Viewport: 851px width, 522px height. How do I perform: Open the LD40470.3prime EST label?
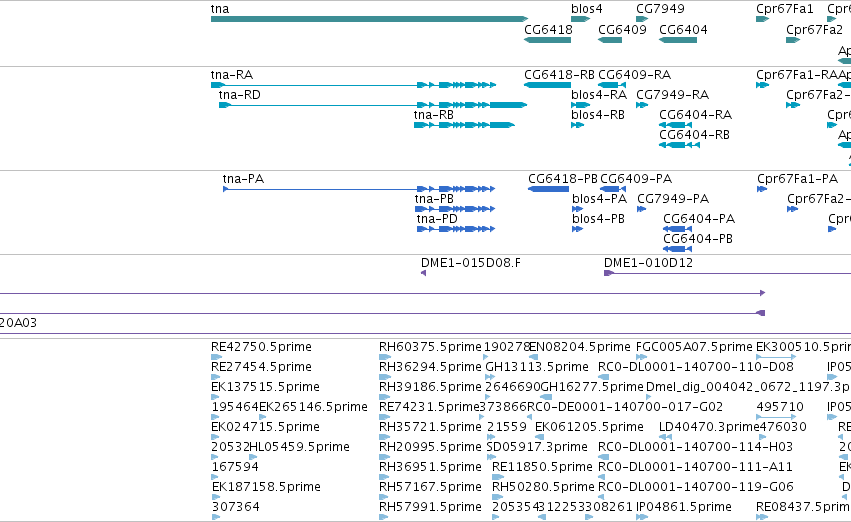coord(709,426)
